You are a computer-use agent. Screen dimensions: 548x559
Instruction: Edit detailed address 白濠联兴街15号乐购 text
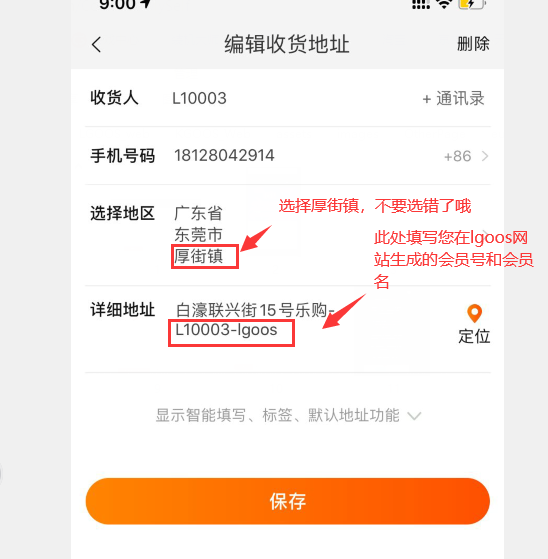click(255, 310)
